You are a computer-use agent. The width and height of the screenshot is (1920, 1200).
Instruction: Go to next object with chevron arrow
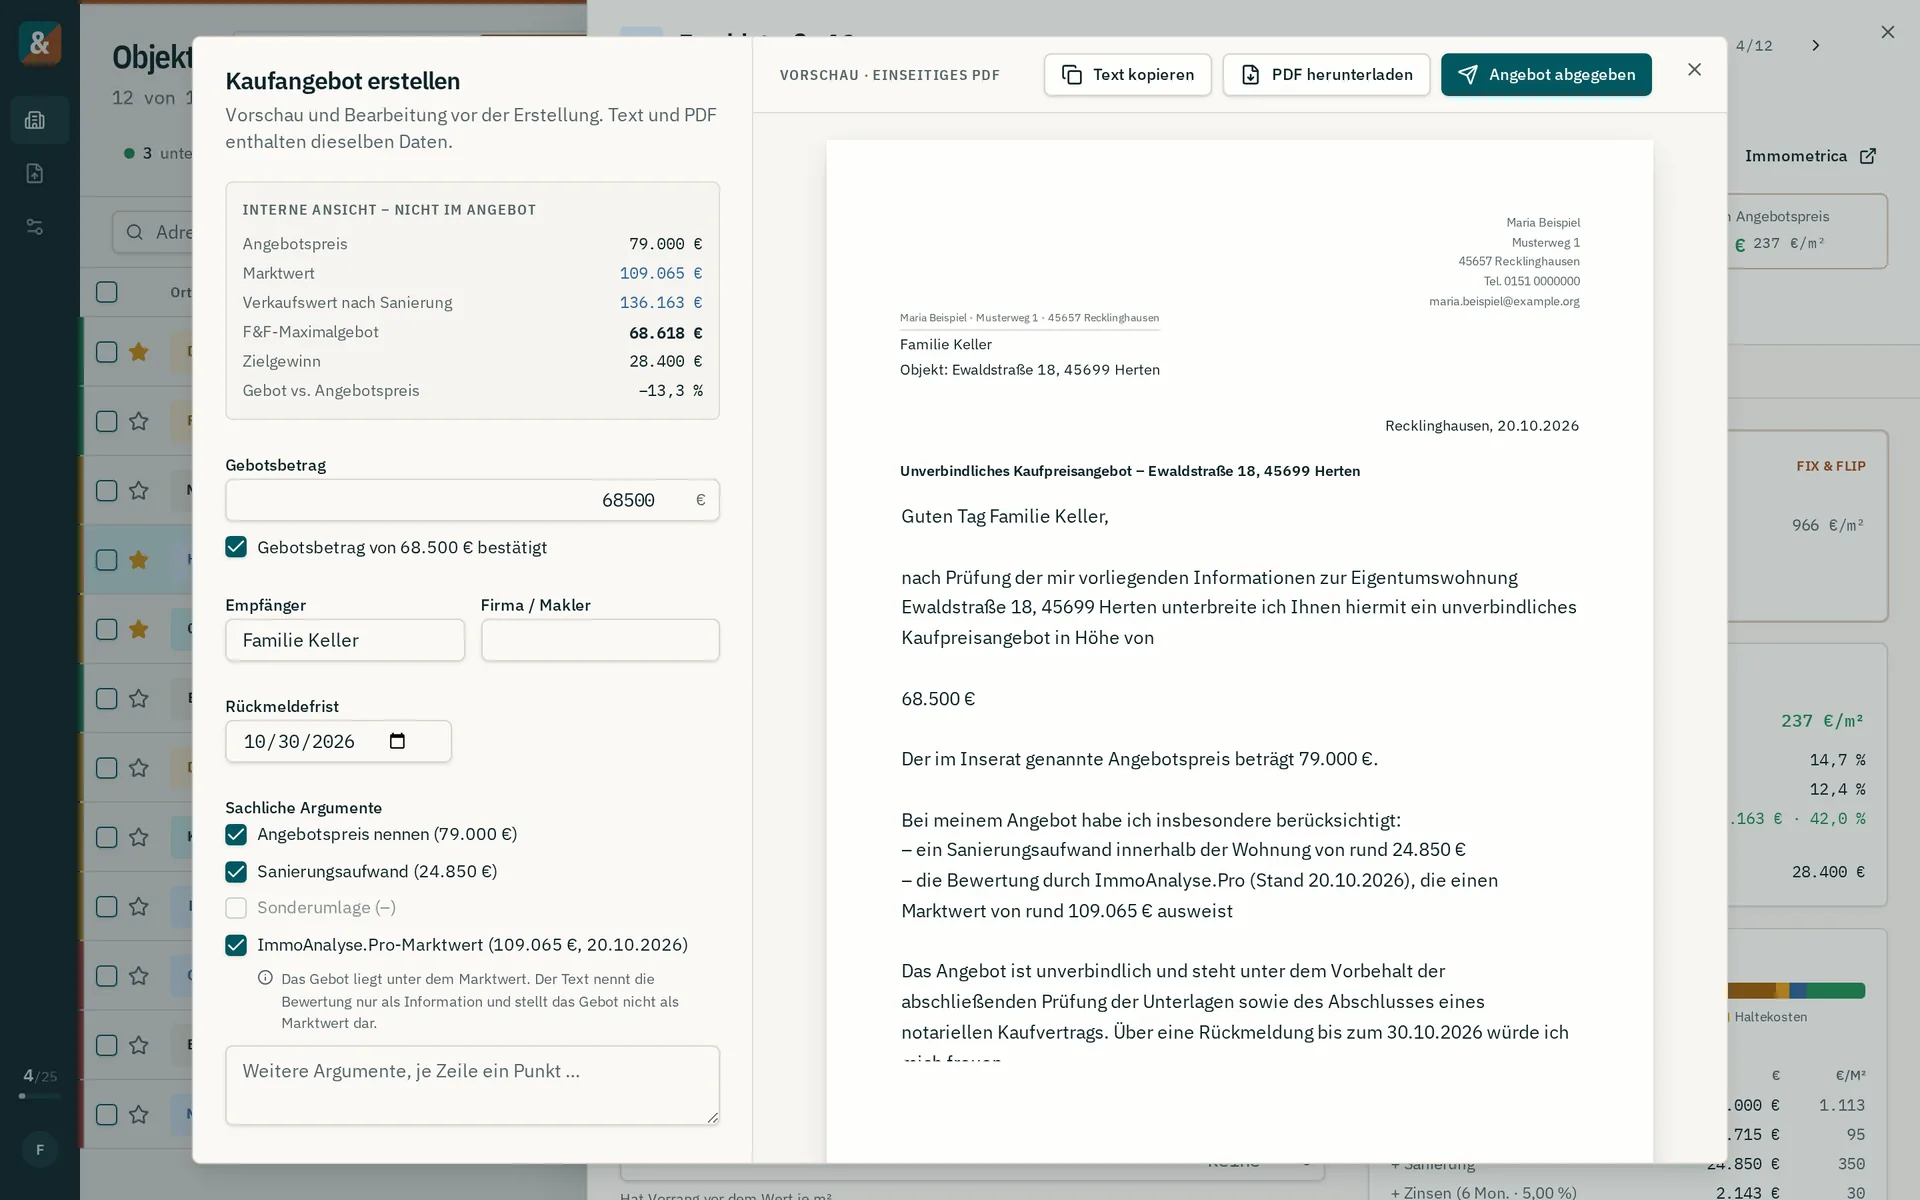(1816, 45)
